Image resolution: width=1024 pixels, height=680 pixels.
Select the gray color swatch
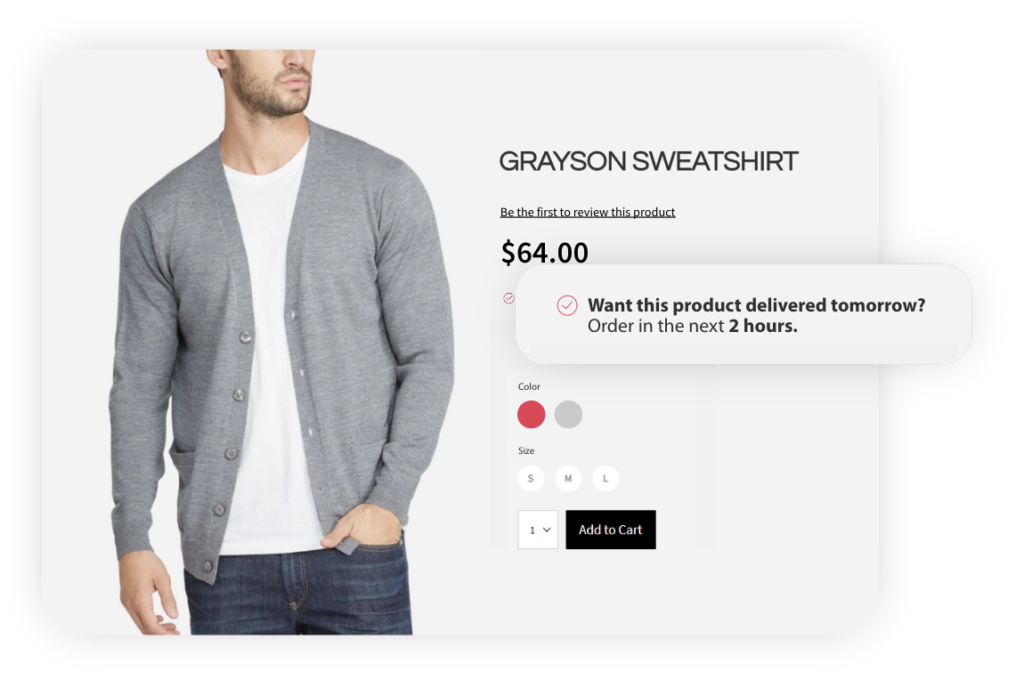pyautogui.click(x=568, y=415)
